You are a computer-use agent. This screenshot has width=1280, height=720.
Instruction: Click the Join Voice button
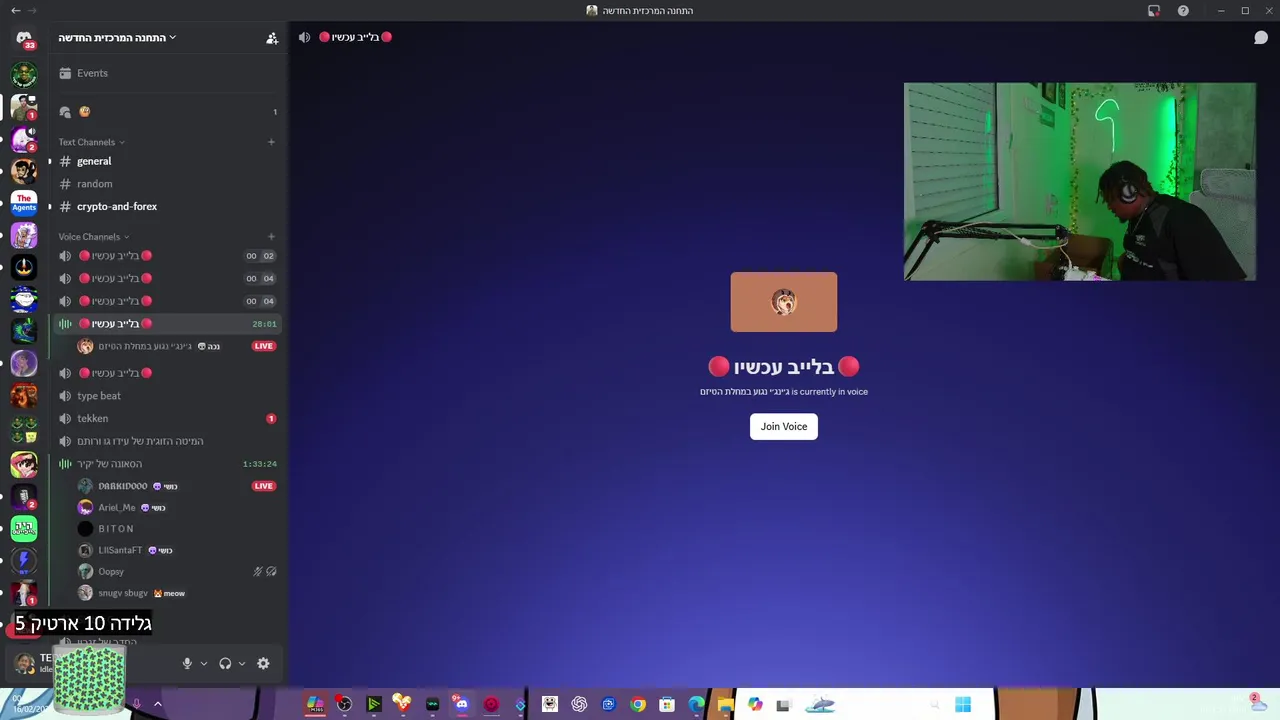[784, 426]
